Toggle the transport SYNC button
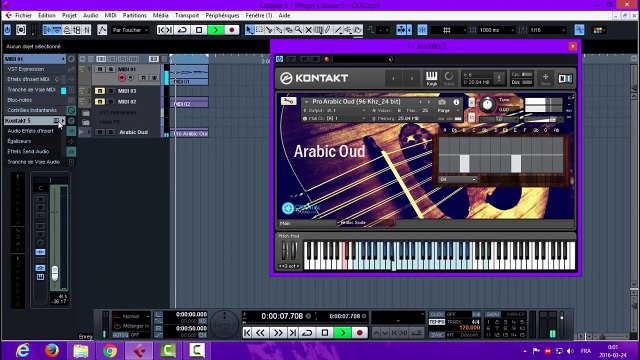The height and width of the screenshot is (360, 640). click(437, 335)
